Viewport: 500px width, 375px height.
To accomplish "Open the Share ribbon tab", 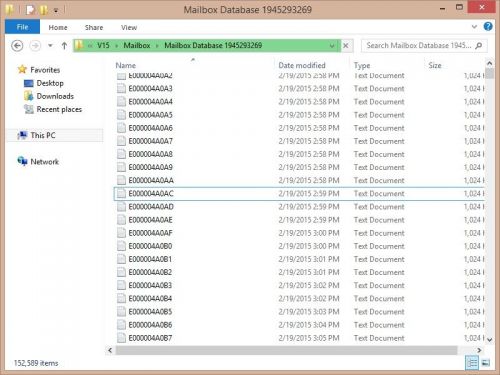I will 94,27.
